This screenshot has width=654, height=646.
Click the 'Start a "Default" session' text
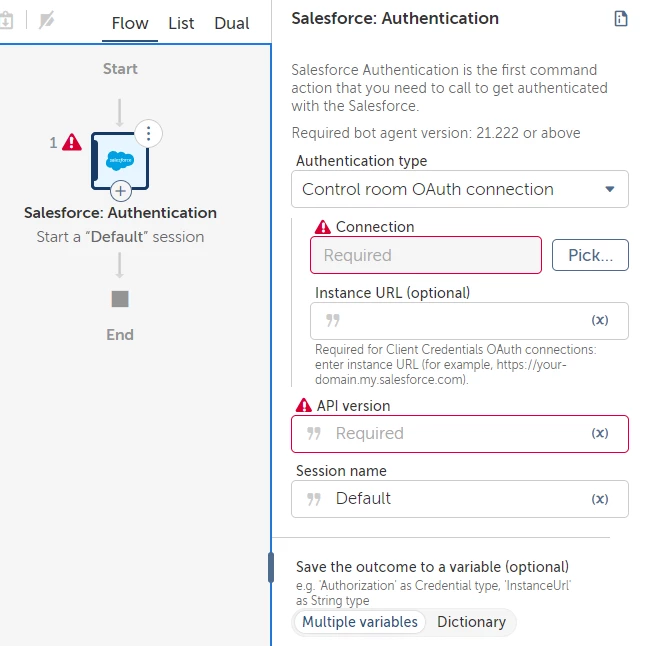(x=120, y=236)
